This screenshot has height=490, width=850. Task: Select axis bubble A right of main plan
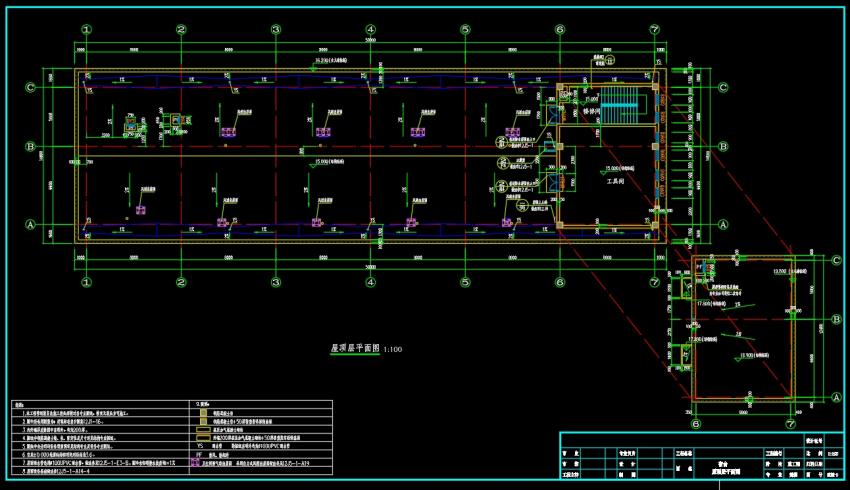(x=723, y=224)
